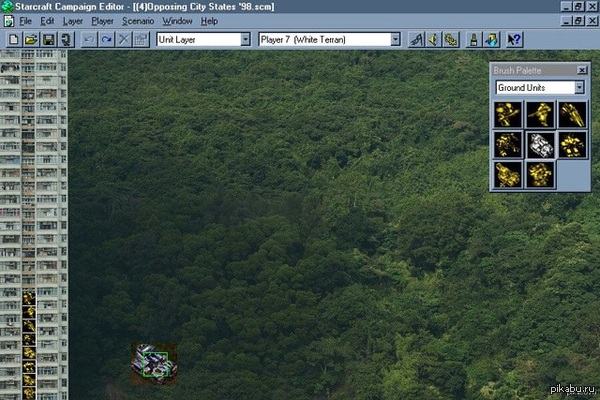The height and width of the screenshot is (400, 600).
Task: Open the Player menu
Action: [102, 20]
